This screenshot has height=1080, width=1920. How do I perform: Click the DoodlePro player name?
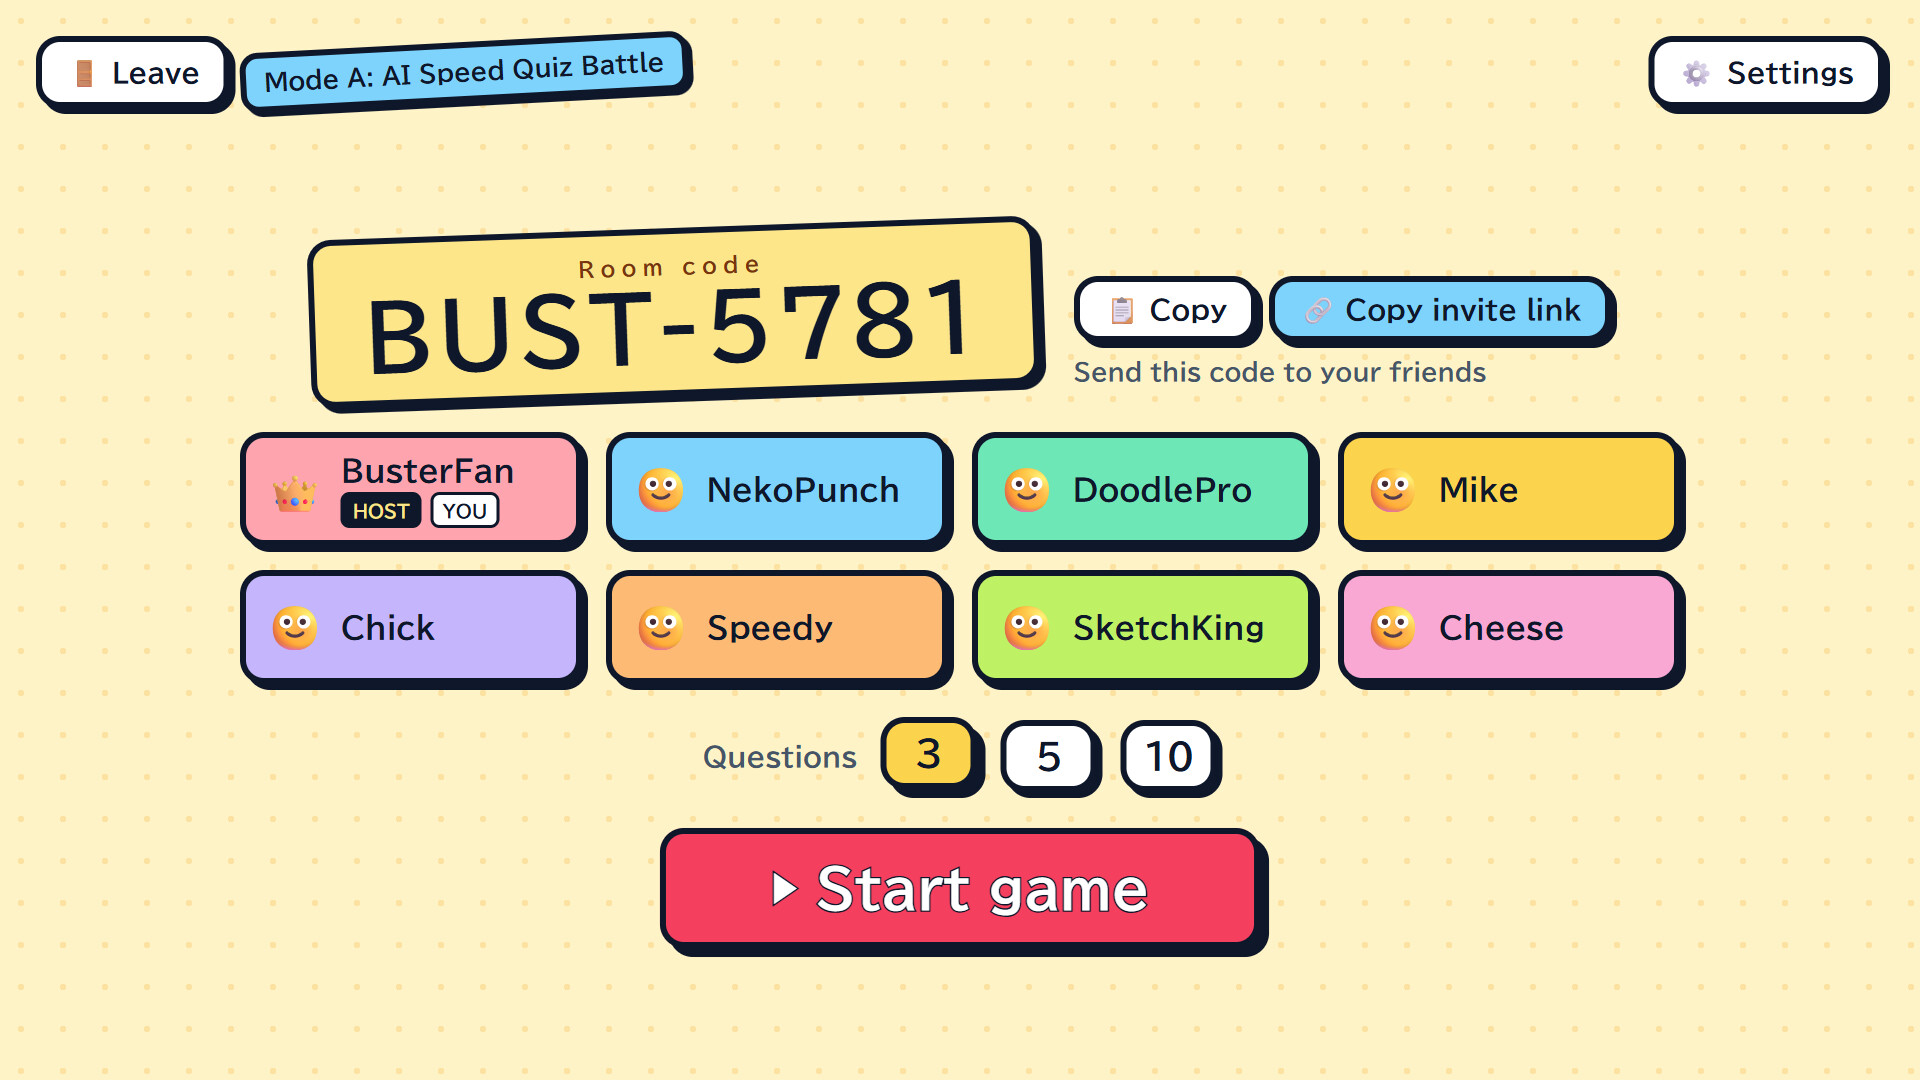point(1162,490)
